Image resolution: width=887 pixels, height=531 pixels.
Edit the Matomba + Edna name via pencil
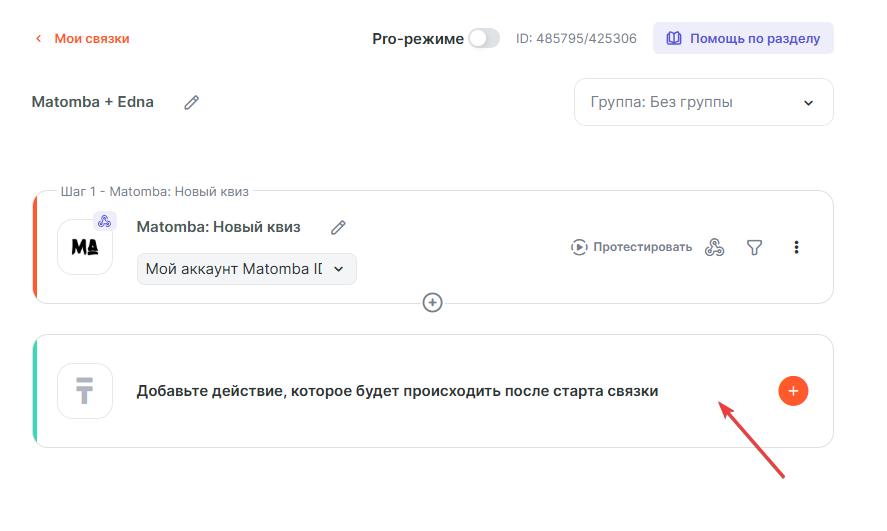click(191, 102)
